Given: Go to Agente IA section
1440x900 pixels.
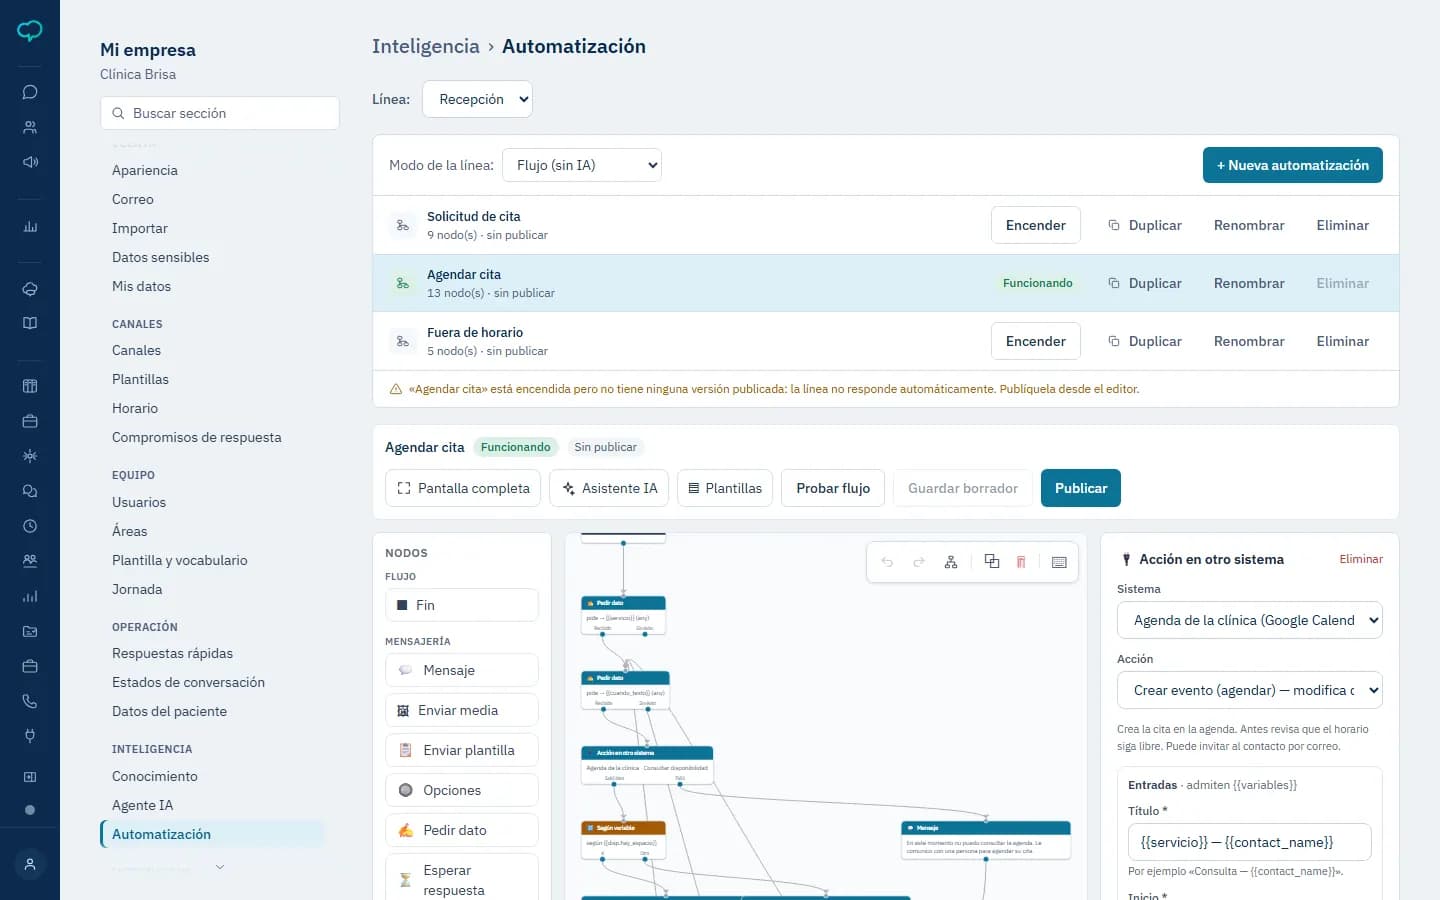Looking at the screenshot, I should click(143, 805).
